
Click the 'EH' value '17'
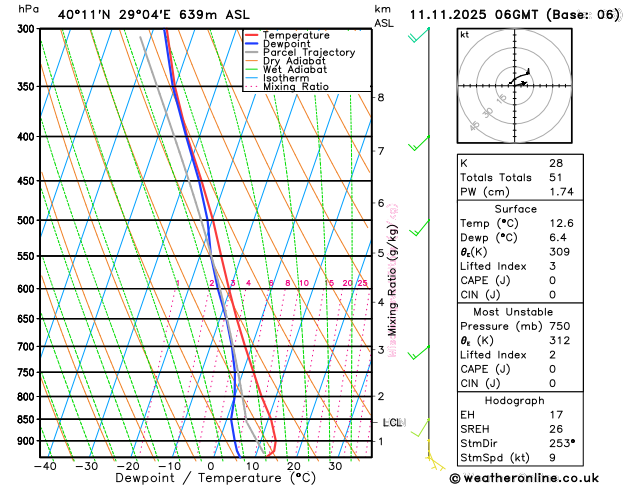coord(556,415)
